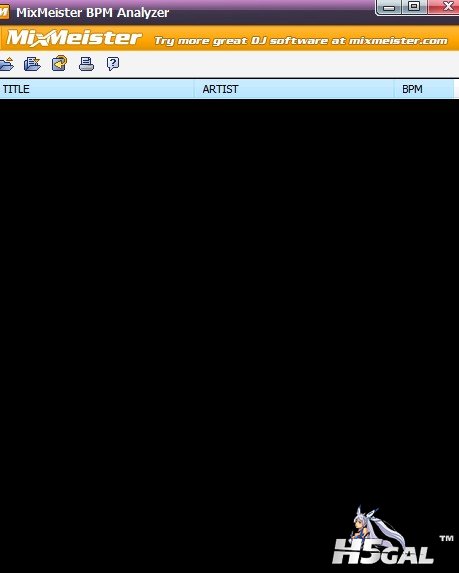
Task: Maximize the BPM Analyzer window
Action: (414, 7)
